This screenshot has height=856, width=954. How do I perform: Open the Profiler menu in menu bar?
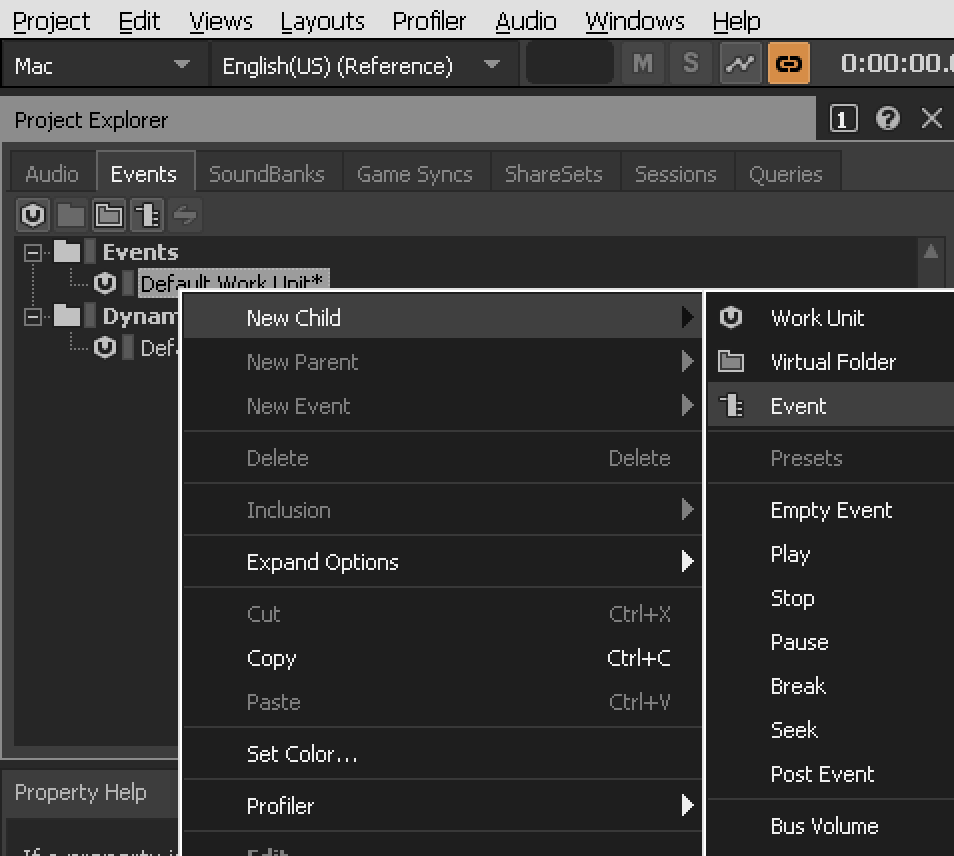coord(429,21)
